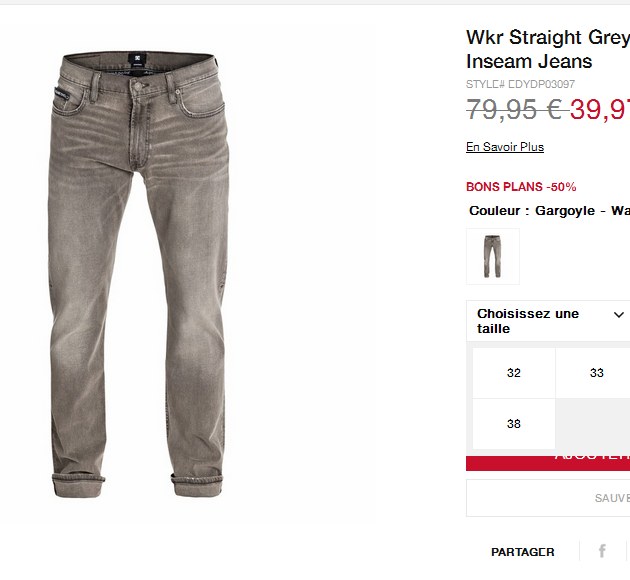Click the STYLE# EDYDP03097 text
Image resolution: width=630 pixels, height=580 pixels.
[x=520, y=84]
